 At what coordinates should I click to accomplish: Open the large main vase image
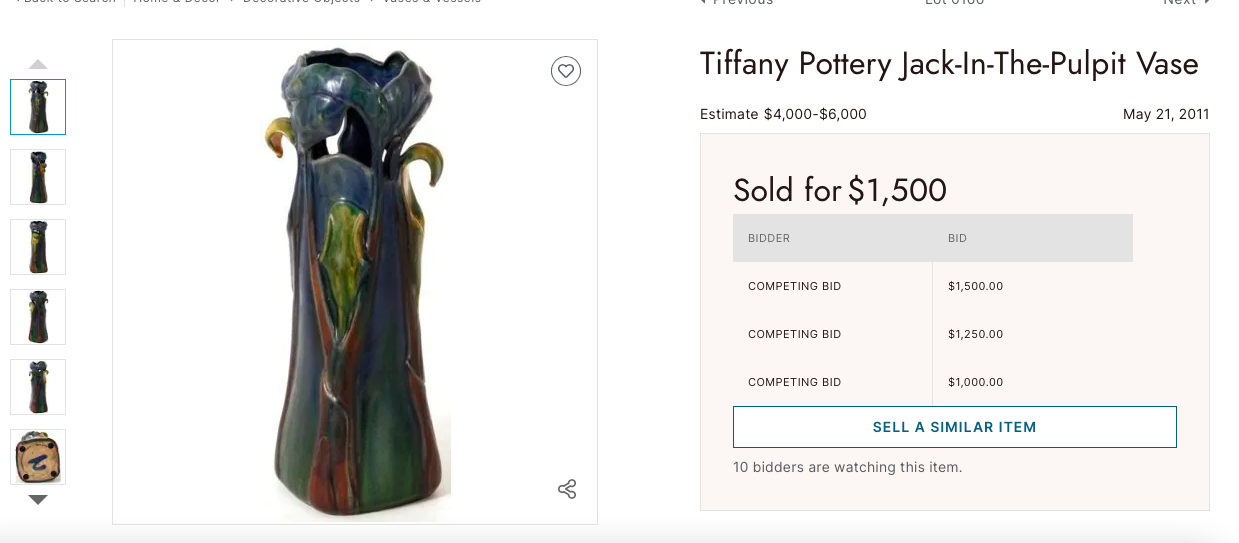(x=355, y=282)
